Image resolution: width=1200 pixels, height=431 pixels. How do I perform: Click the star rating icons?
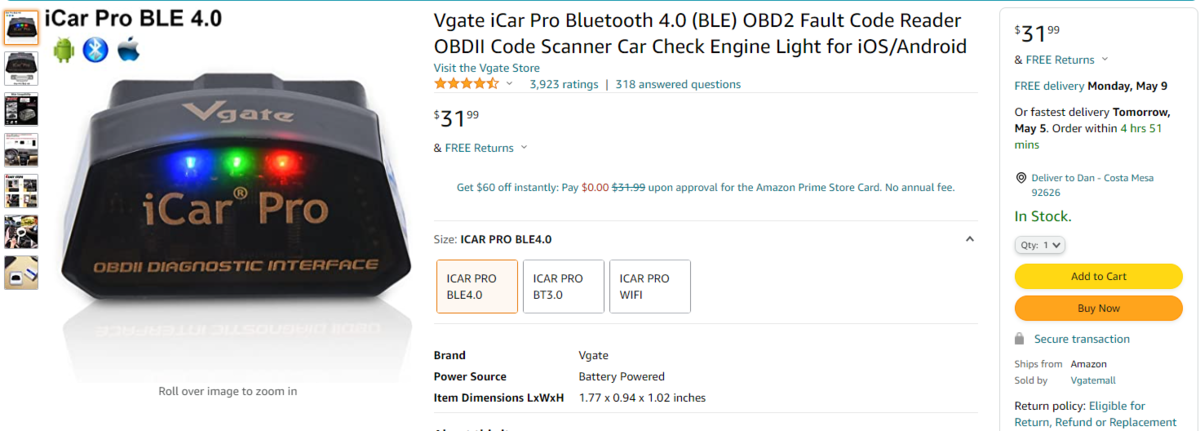pyautogui.click(x=466, y=84)
